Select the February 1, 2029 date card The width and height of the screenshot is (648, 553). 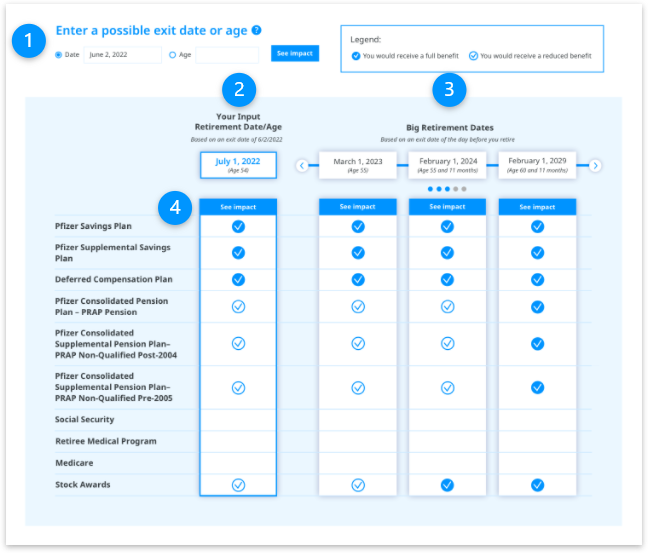537,165
